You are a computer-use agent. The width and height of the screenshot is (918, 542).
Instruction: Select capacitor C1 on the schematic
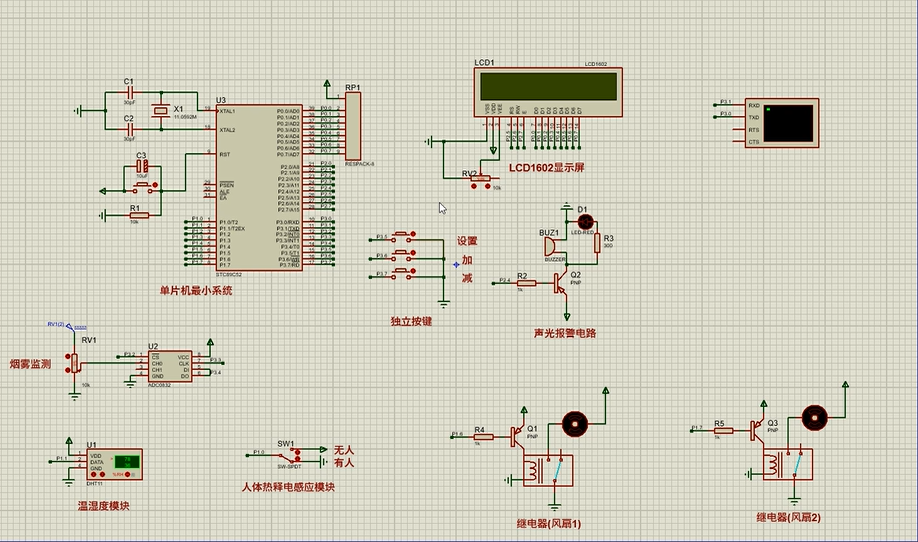coord(130,92)
